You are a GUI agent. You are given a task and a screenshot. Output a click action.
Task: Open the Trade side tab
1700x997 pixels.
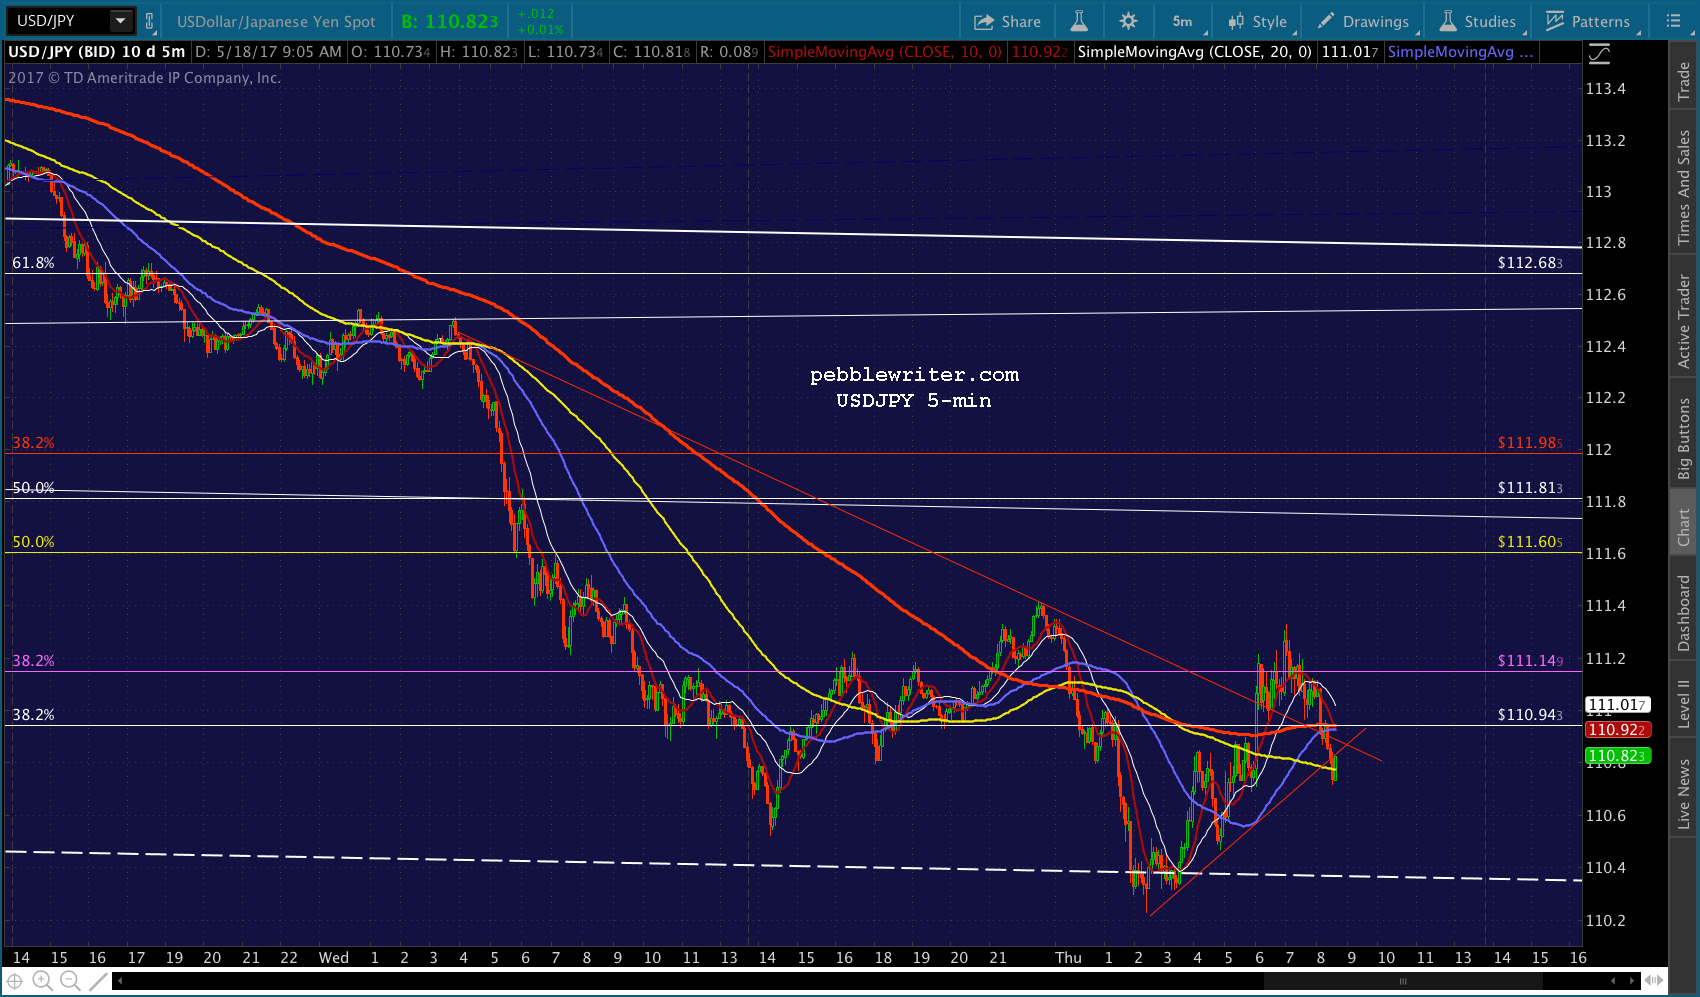point(1684,81)
